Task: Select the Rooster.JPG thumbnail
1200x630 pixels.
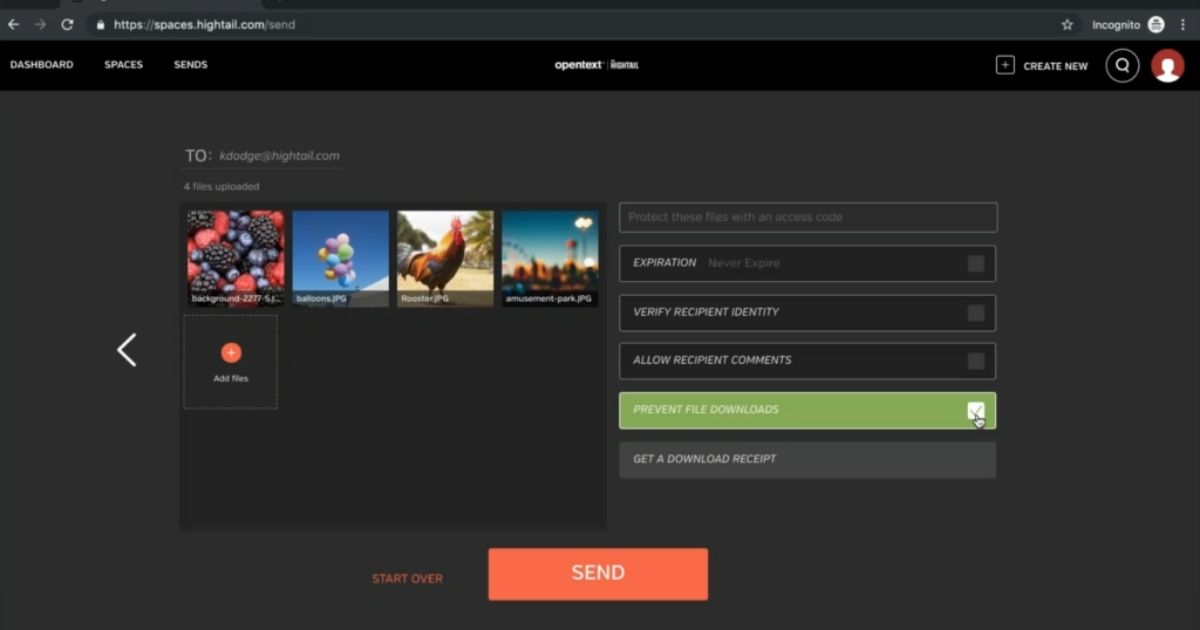Action: tap(445, 258)
